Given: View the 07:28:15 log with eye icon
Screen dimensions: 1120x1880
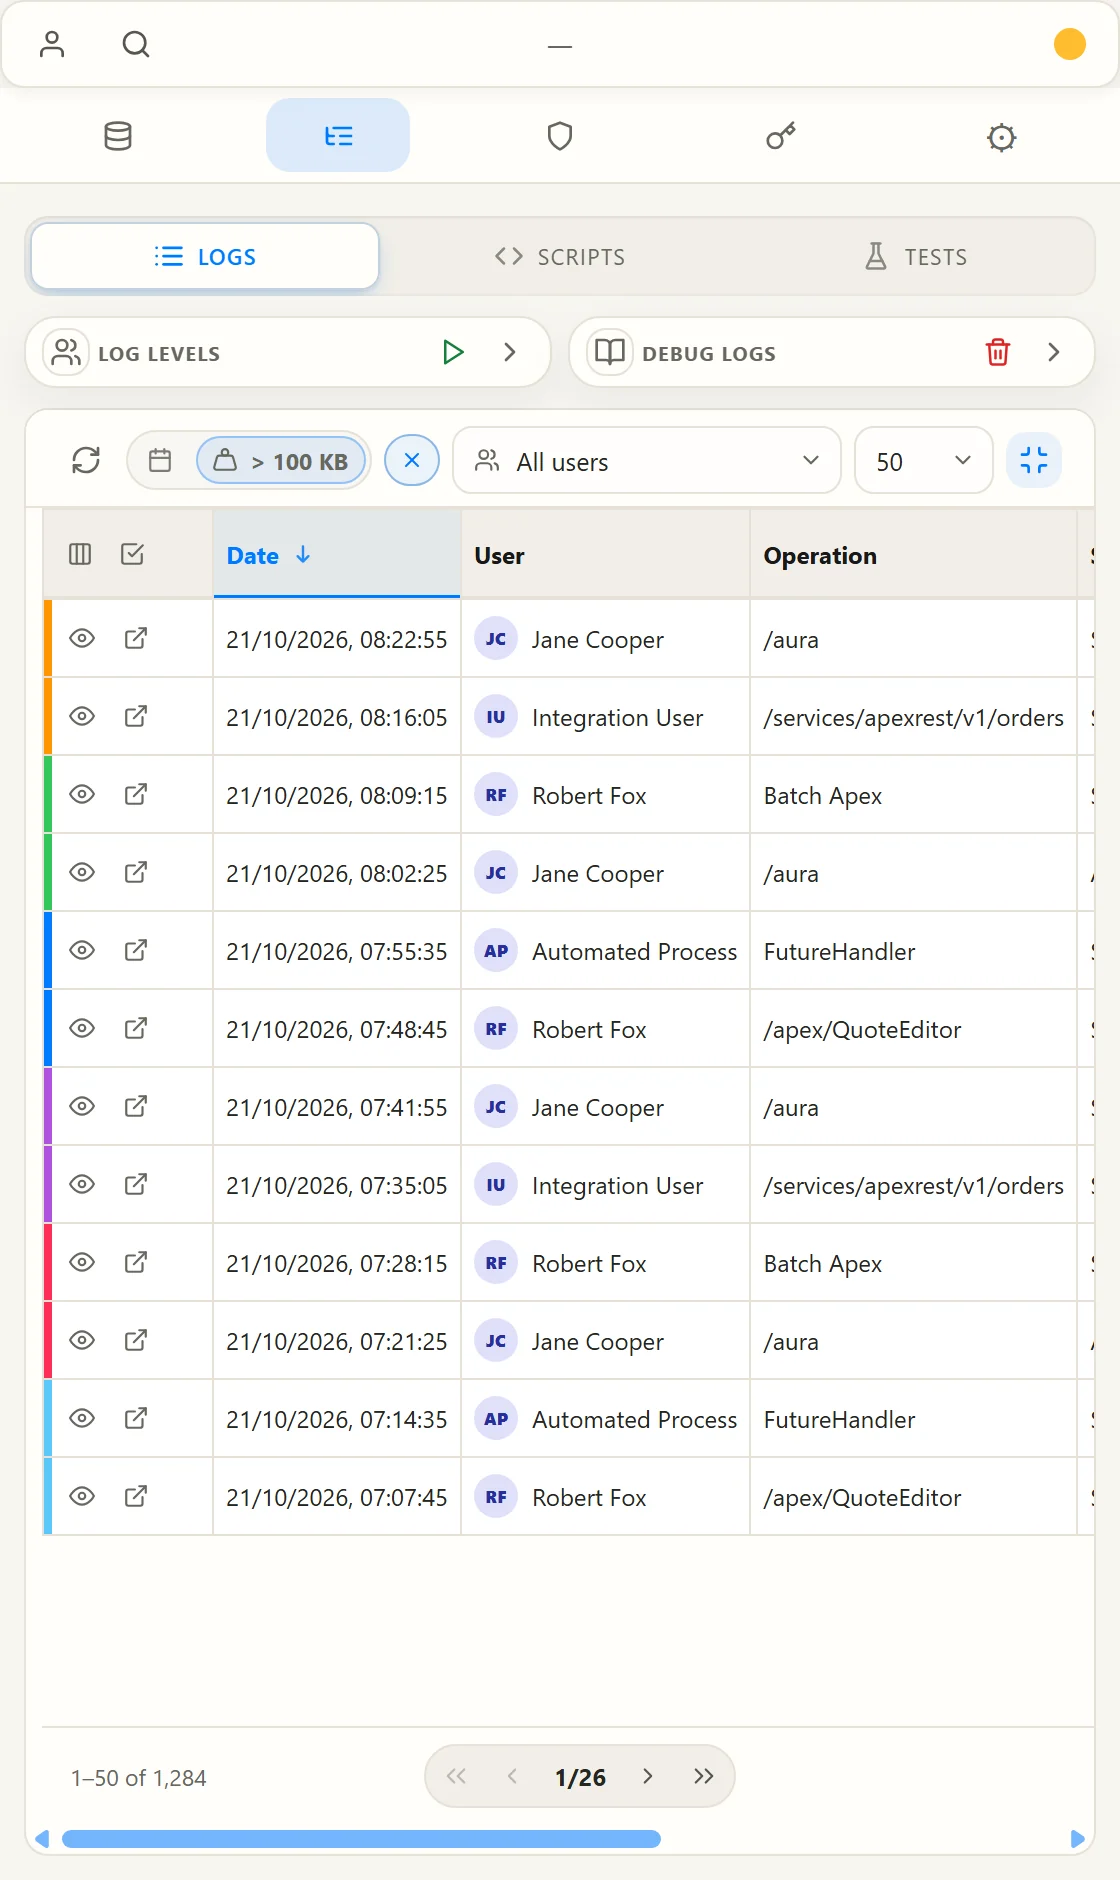Looking at the screenshot, I should tap(82, 1262).
